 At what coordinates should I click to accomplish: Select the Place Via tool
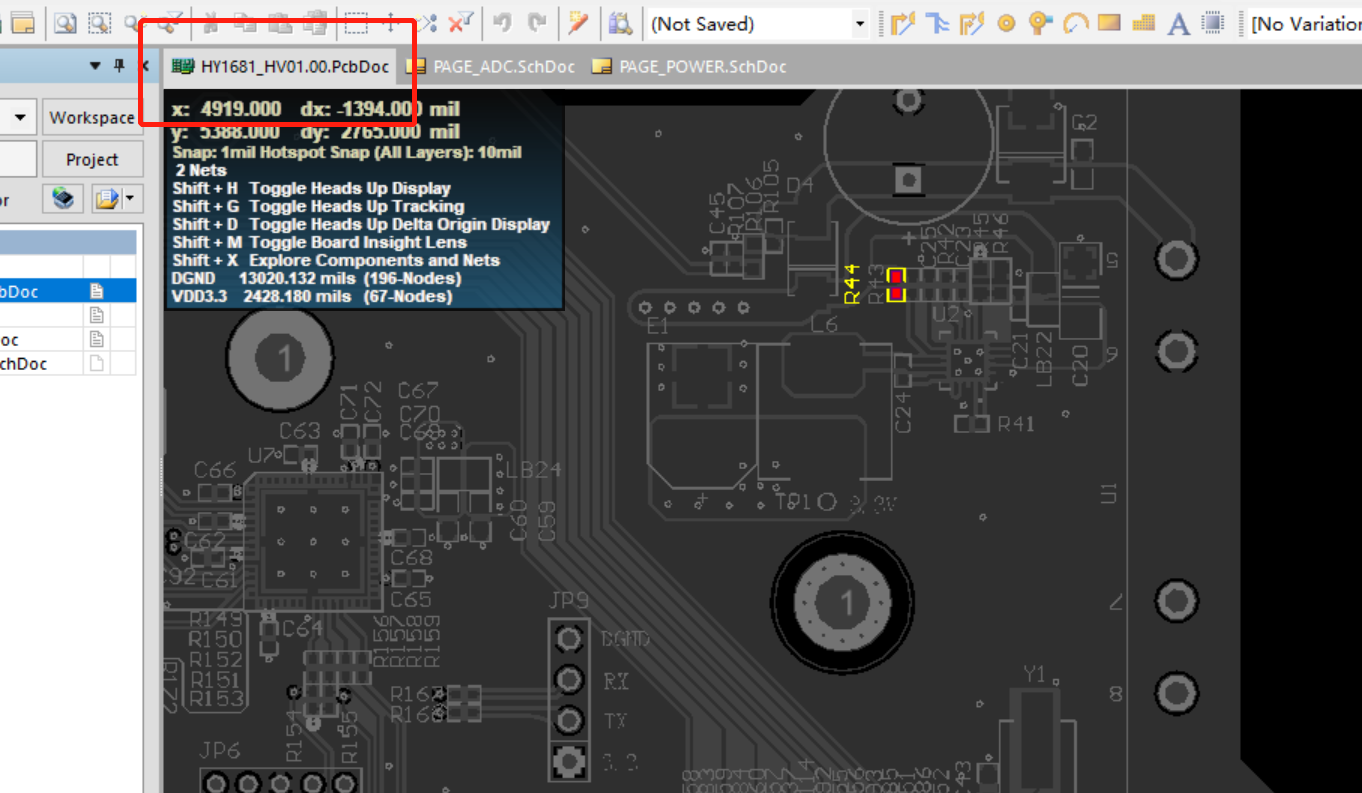coord(1040,22)
